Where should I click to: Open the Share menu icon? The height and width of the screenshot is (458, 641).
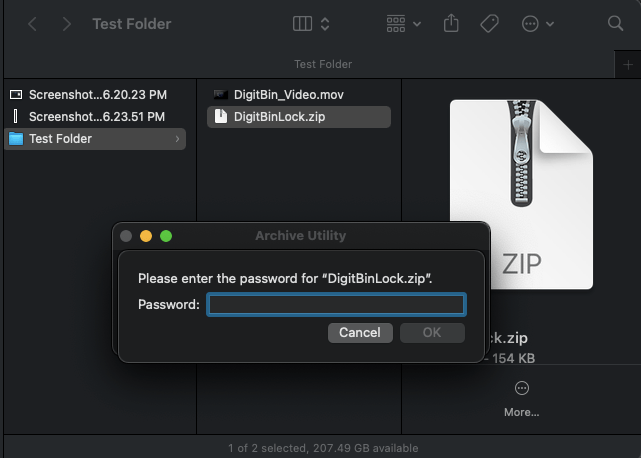point(449,23)
